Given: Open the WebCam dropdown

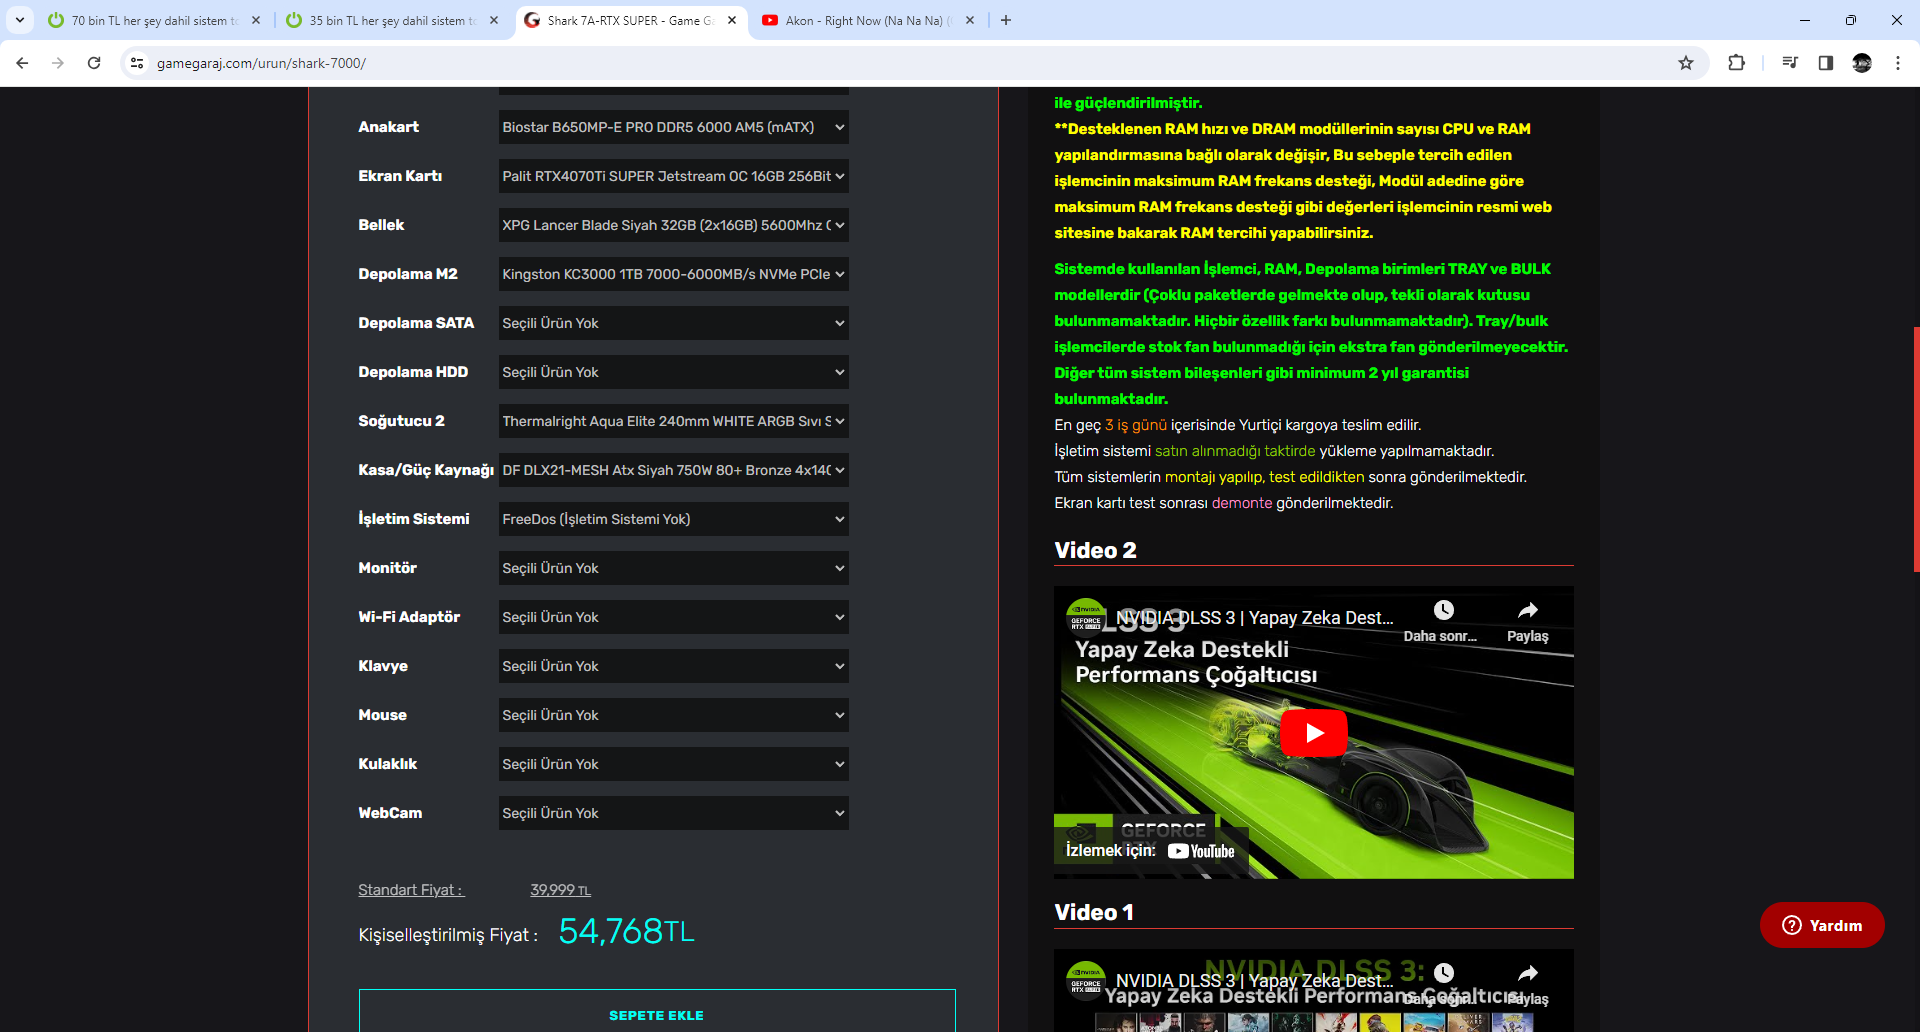Looking at the screenshot, I should [x=674, y=813].
